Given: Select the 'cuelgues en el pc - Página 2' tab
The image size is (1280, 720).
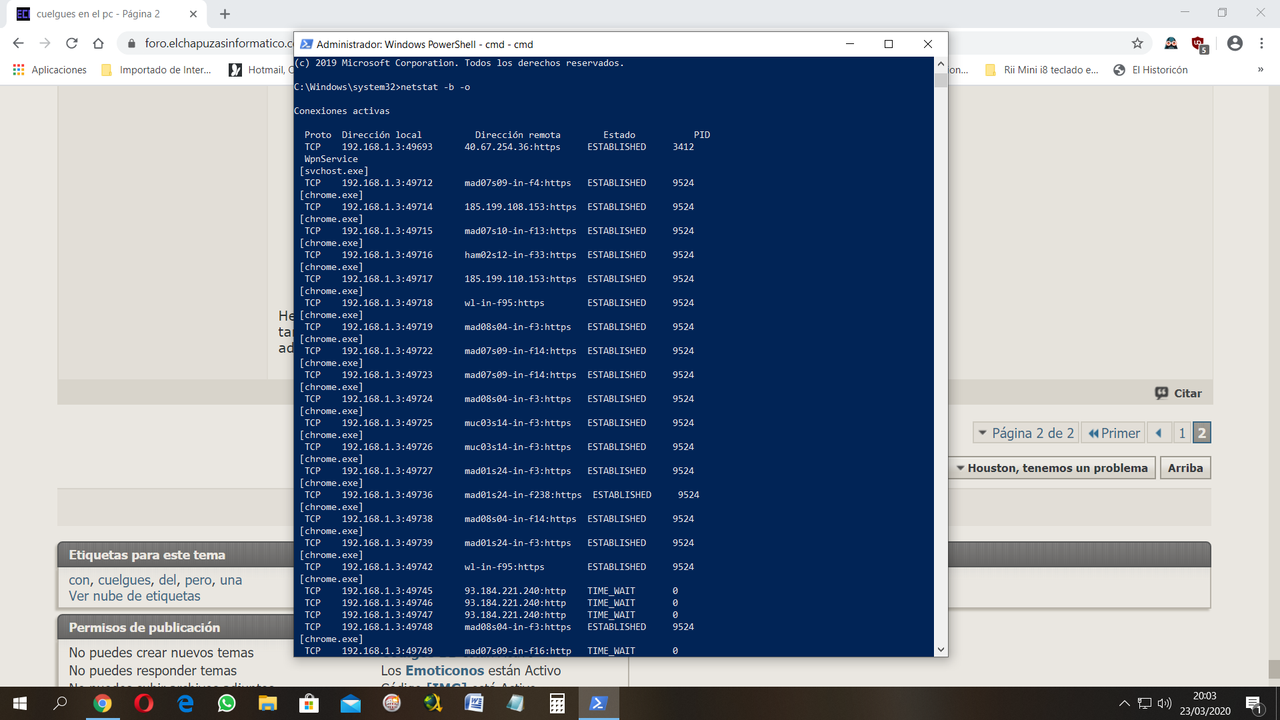Looking at the screenshot, I should (105, 14).
